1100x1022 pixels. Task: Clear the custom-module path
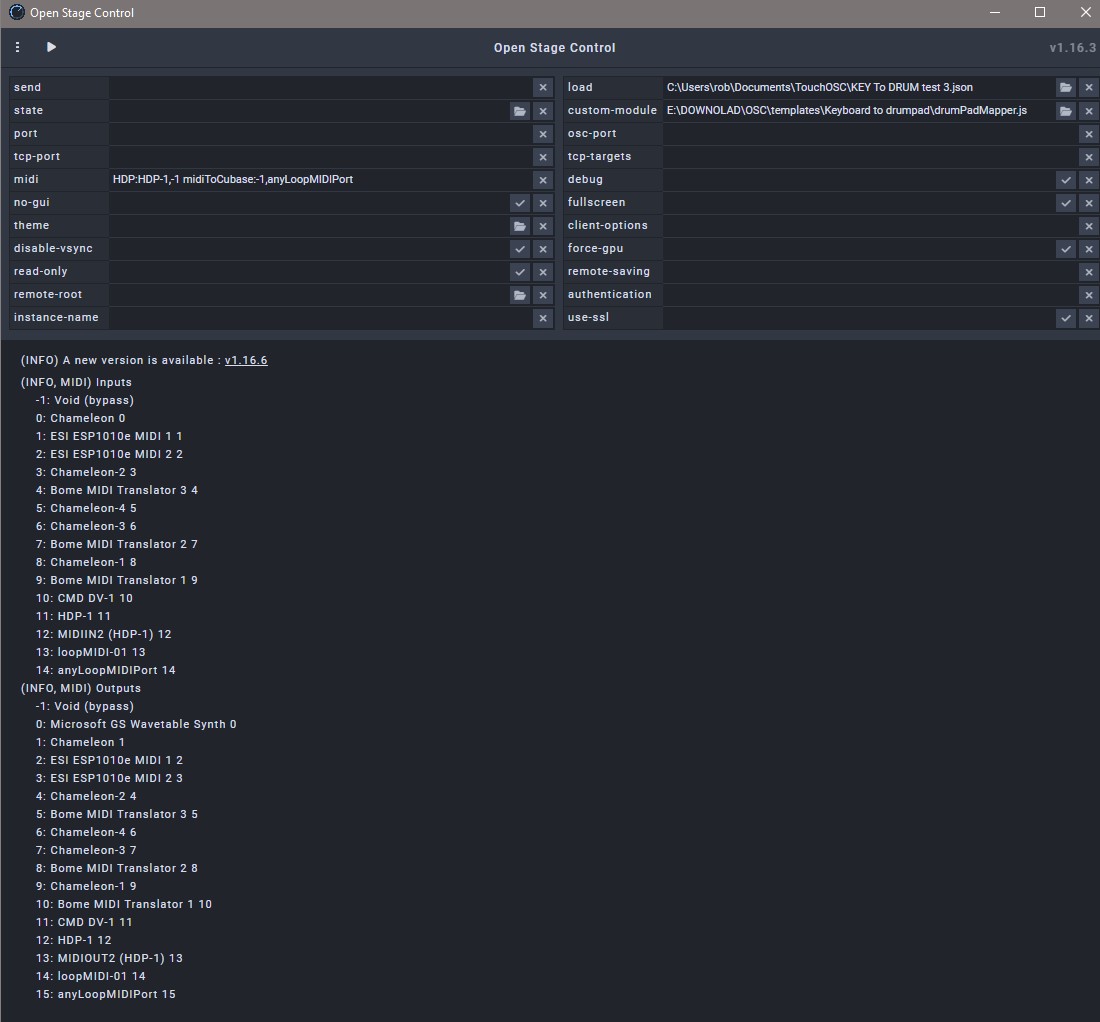coord(1088,111)
